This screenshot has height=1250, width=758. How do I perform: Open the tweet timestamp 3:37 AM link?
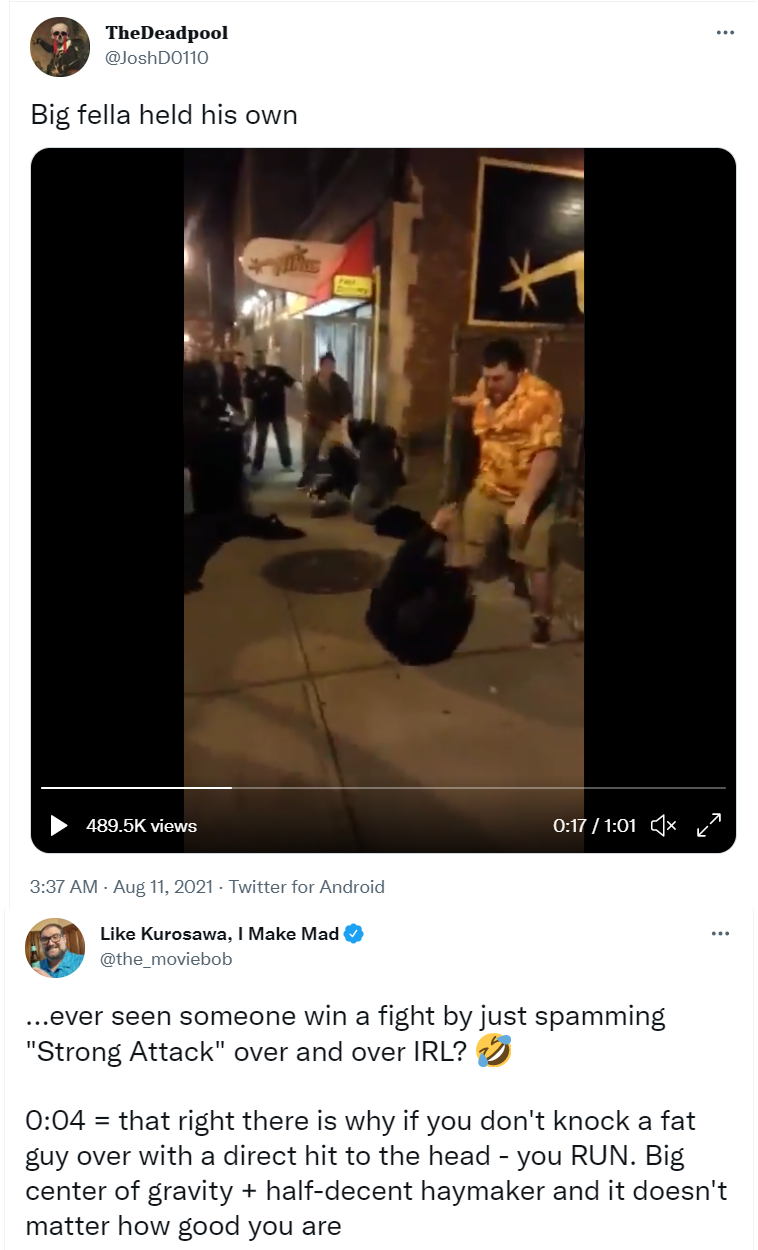[x=64, y=886]
